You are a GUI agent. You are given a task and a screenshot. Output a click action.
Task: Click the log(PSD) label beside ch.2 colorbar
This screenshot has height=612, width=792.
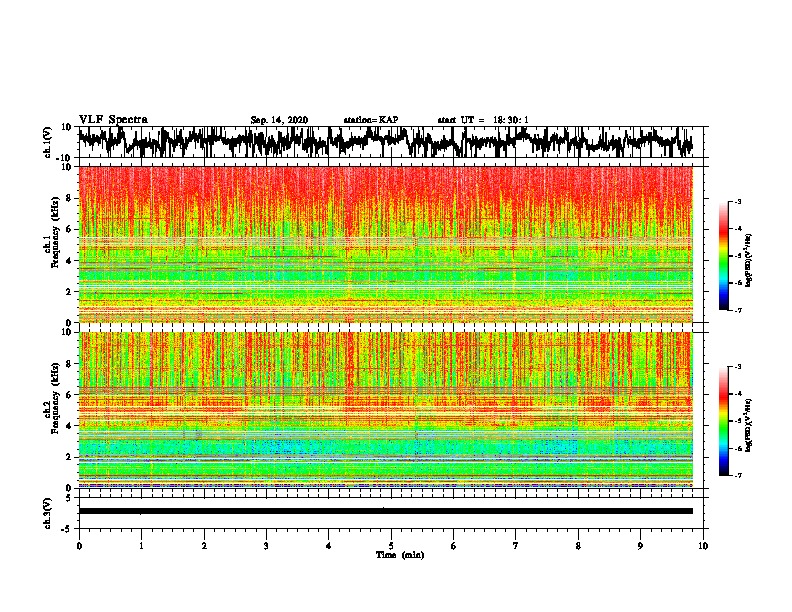(749, 425)
